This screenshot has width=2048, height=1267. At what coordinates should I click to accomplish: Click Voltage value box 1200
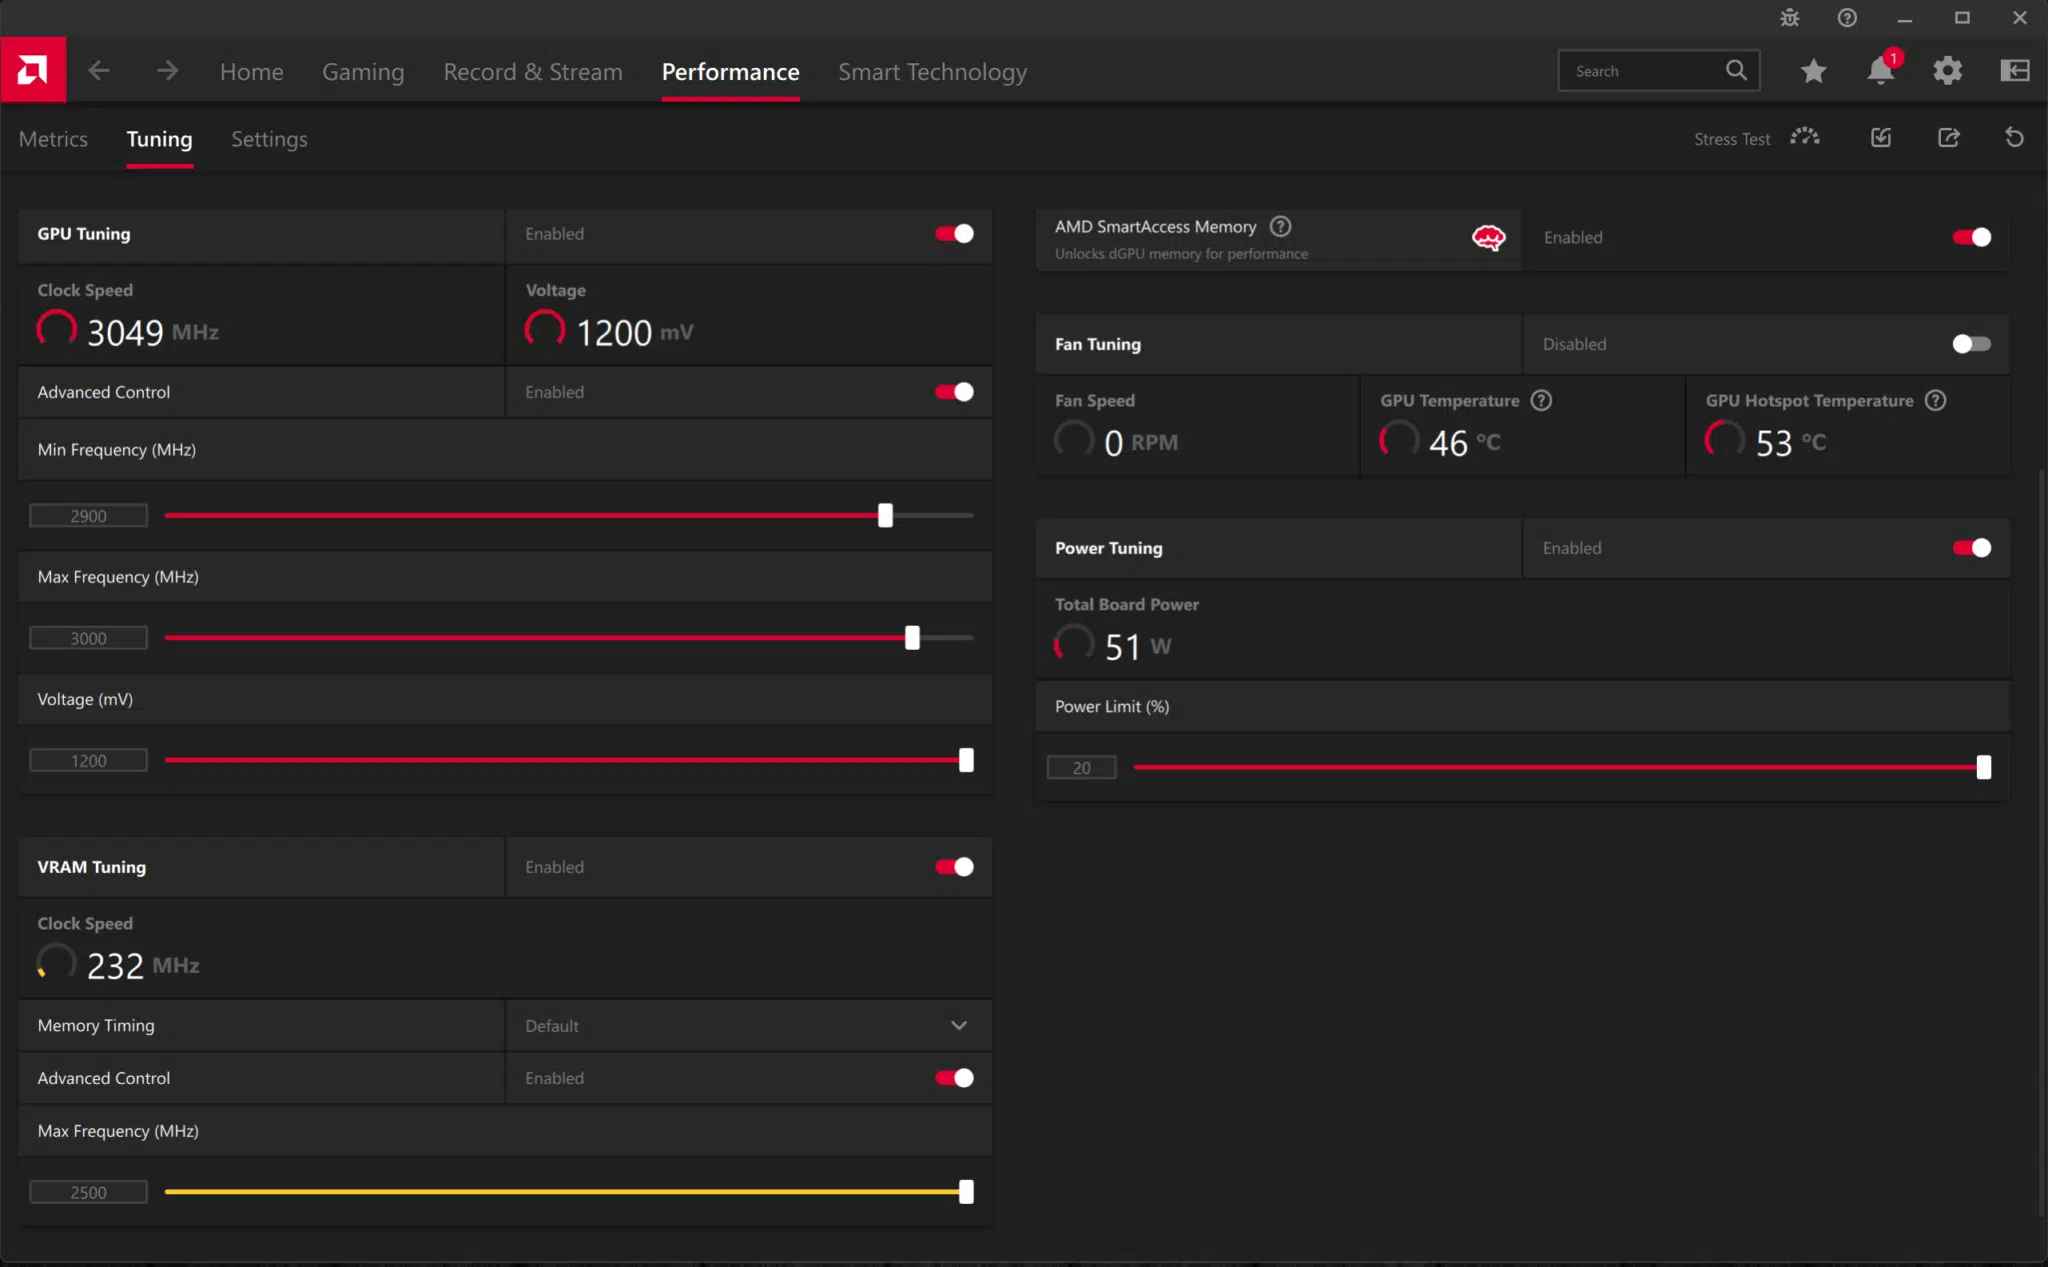[x=88, y=761]
